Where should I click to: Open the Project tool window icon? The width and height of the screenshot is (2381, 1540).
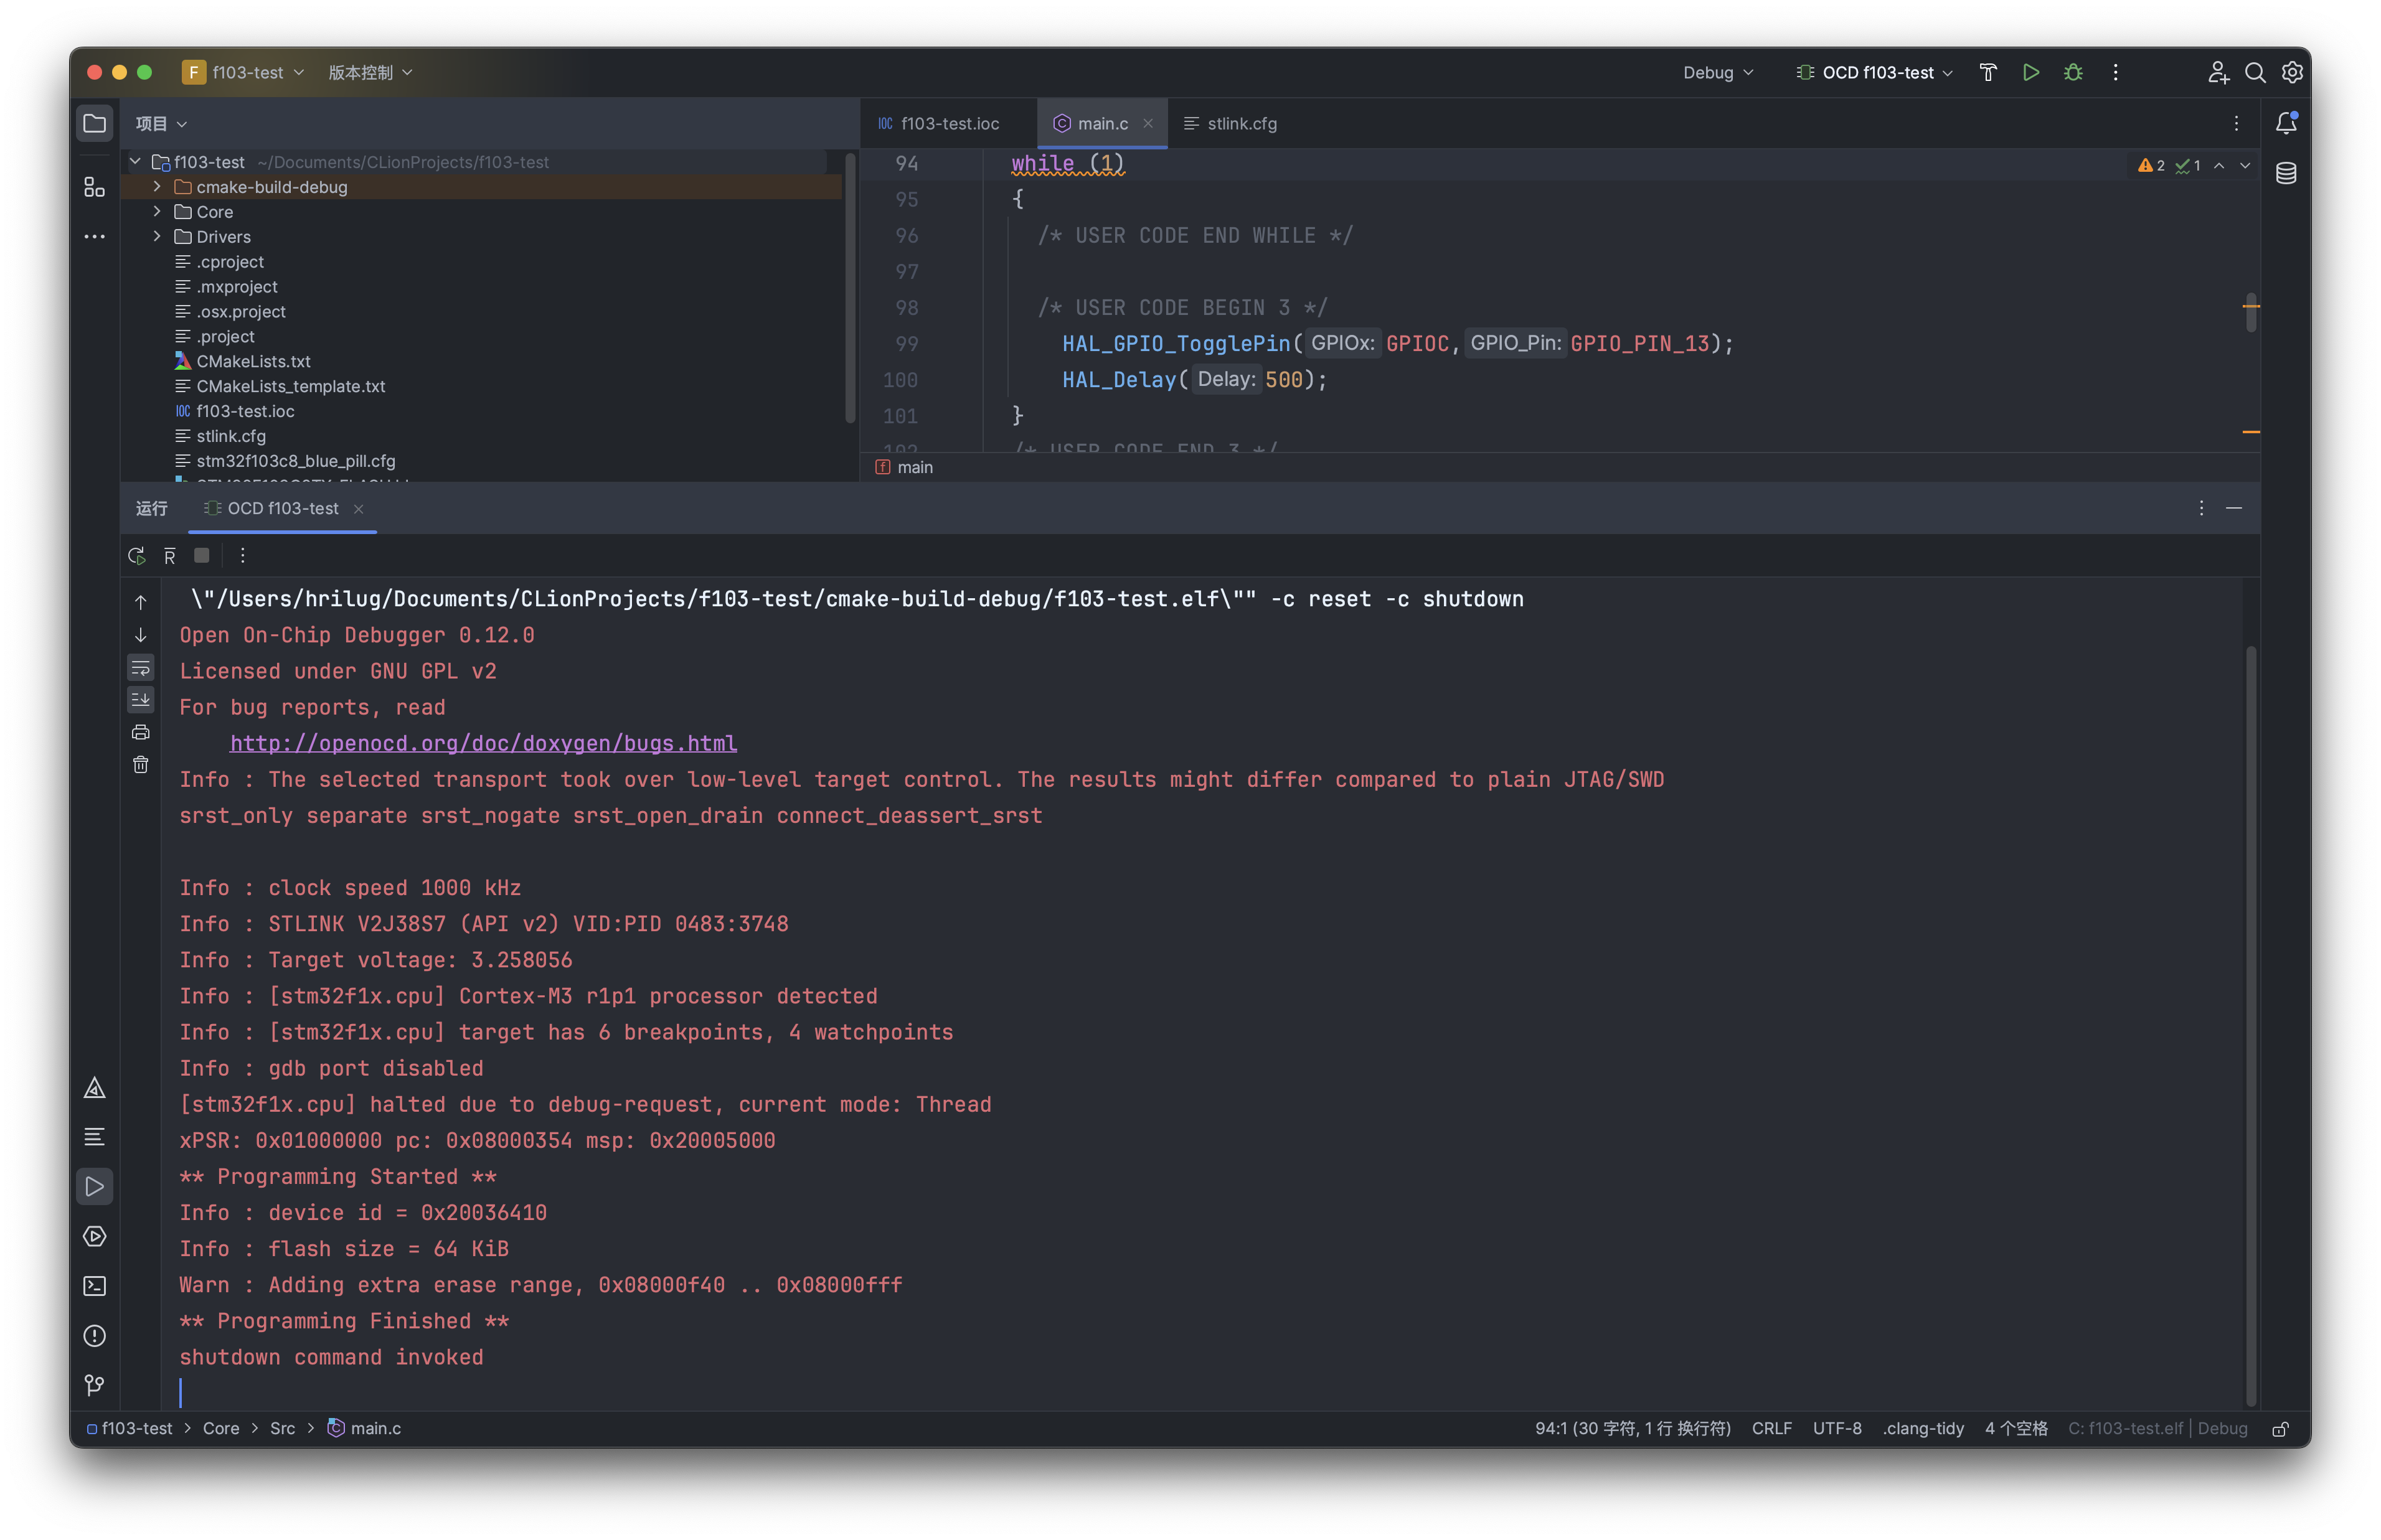pyautogui.click(x=94, y=124)
